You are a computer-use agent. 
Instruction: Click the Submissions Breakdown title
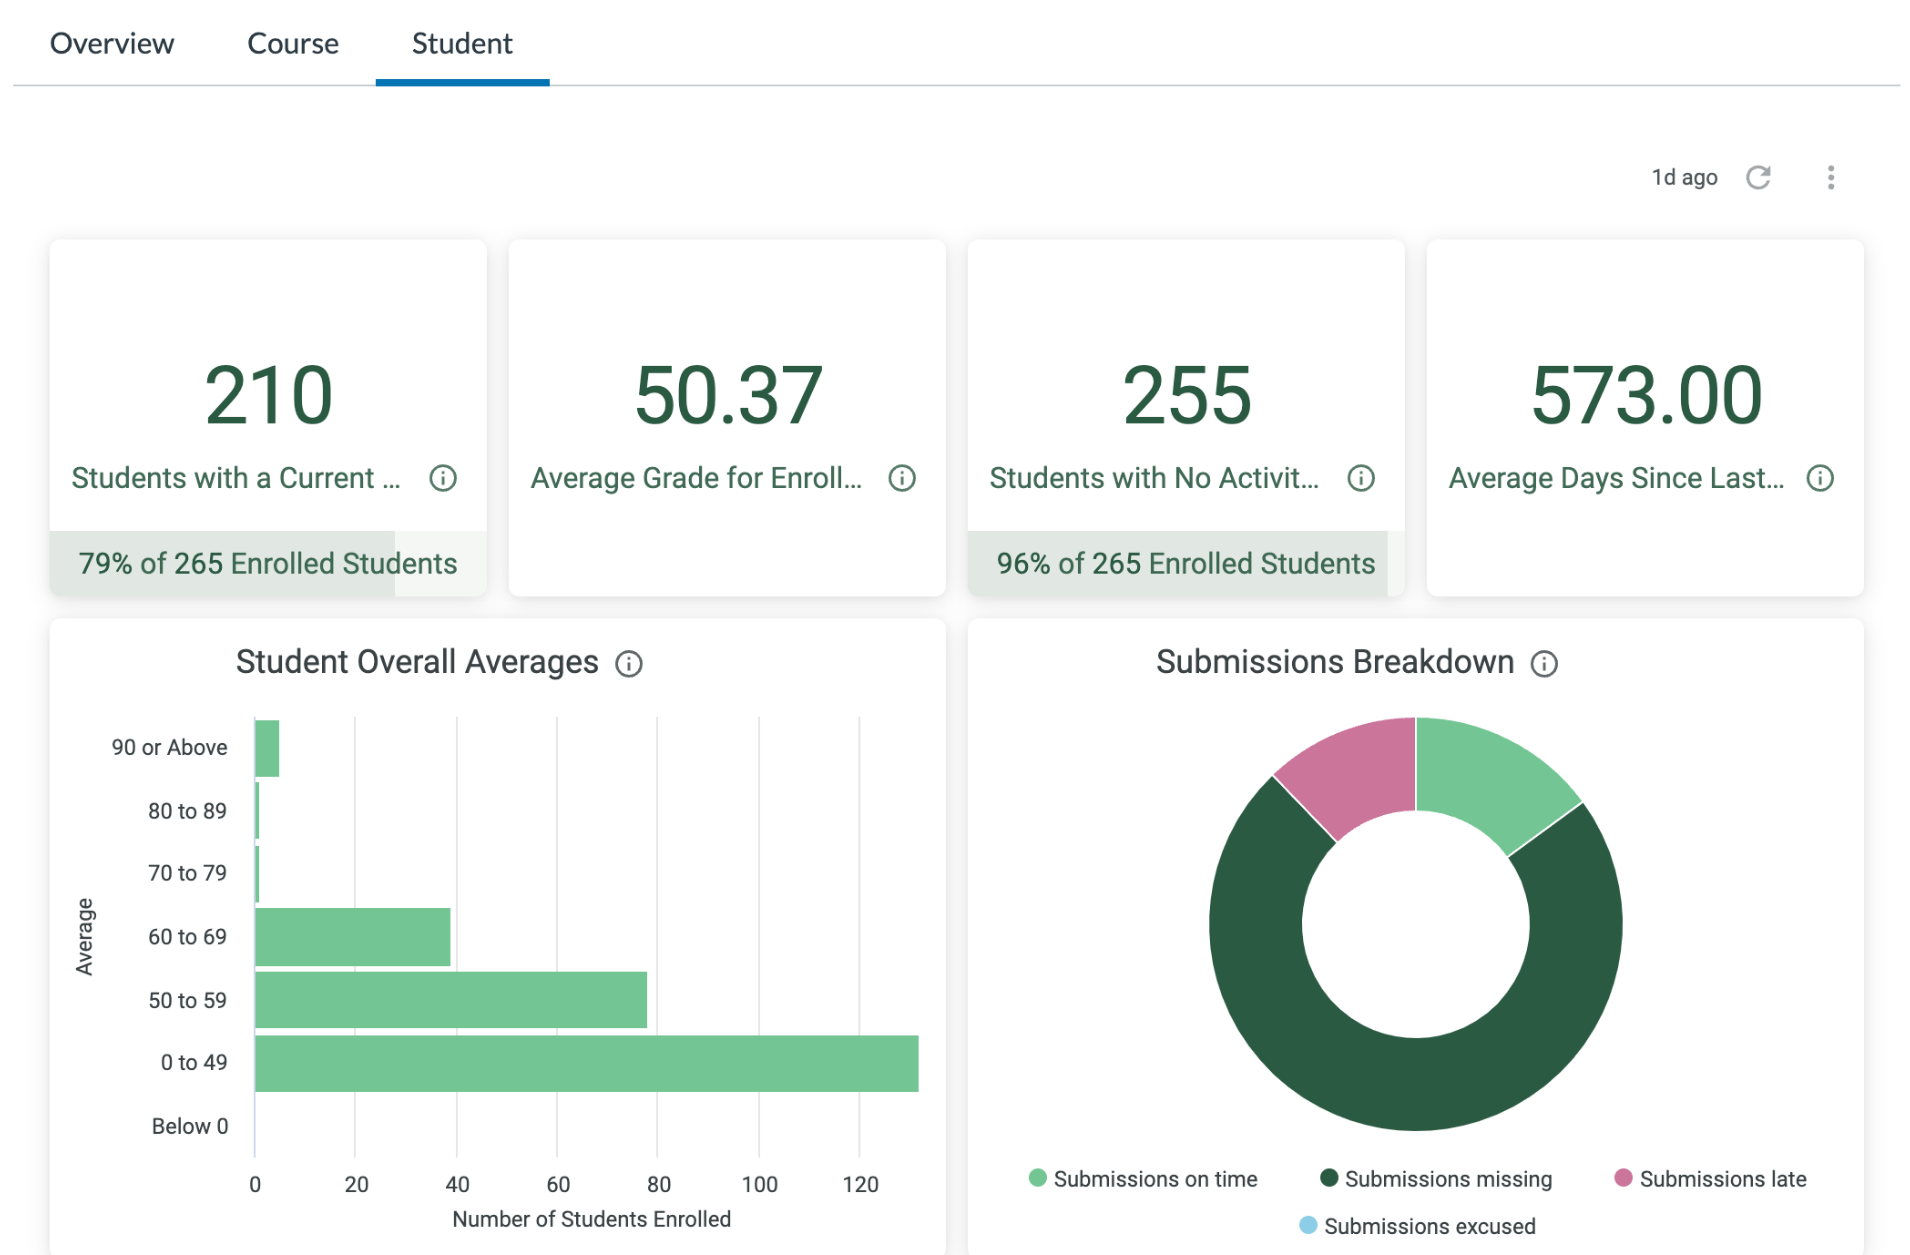1335,662
